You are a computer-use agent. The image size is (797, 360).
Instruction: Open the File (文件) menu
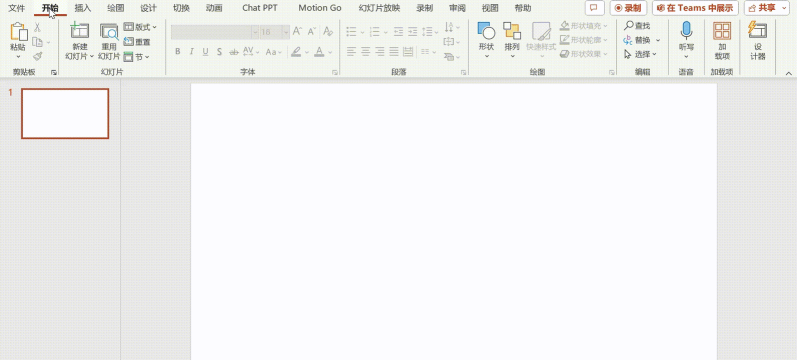point(17,8)
